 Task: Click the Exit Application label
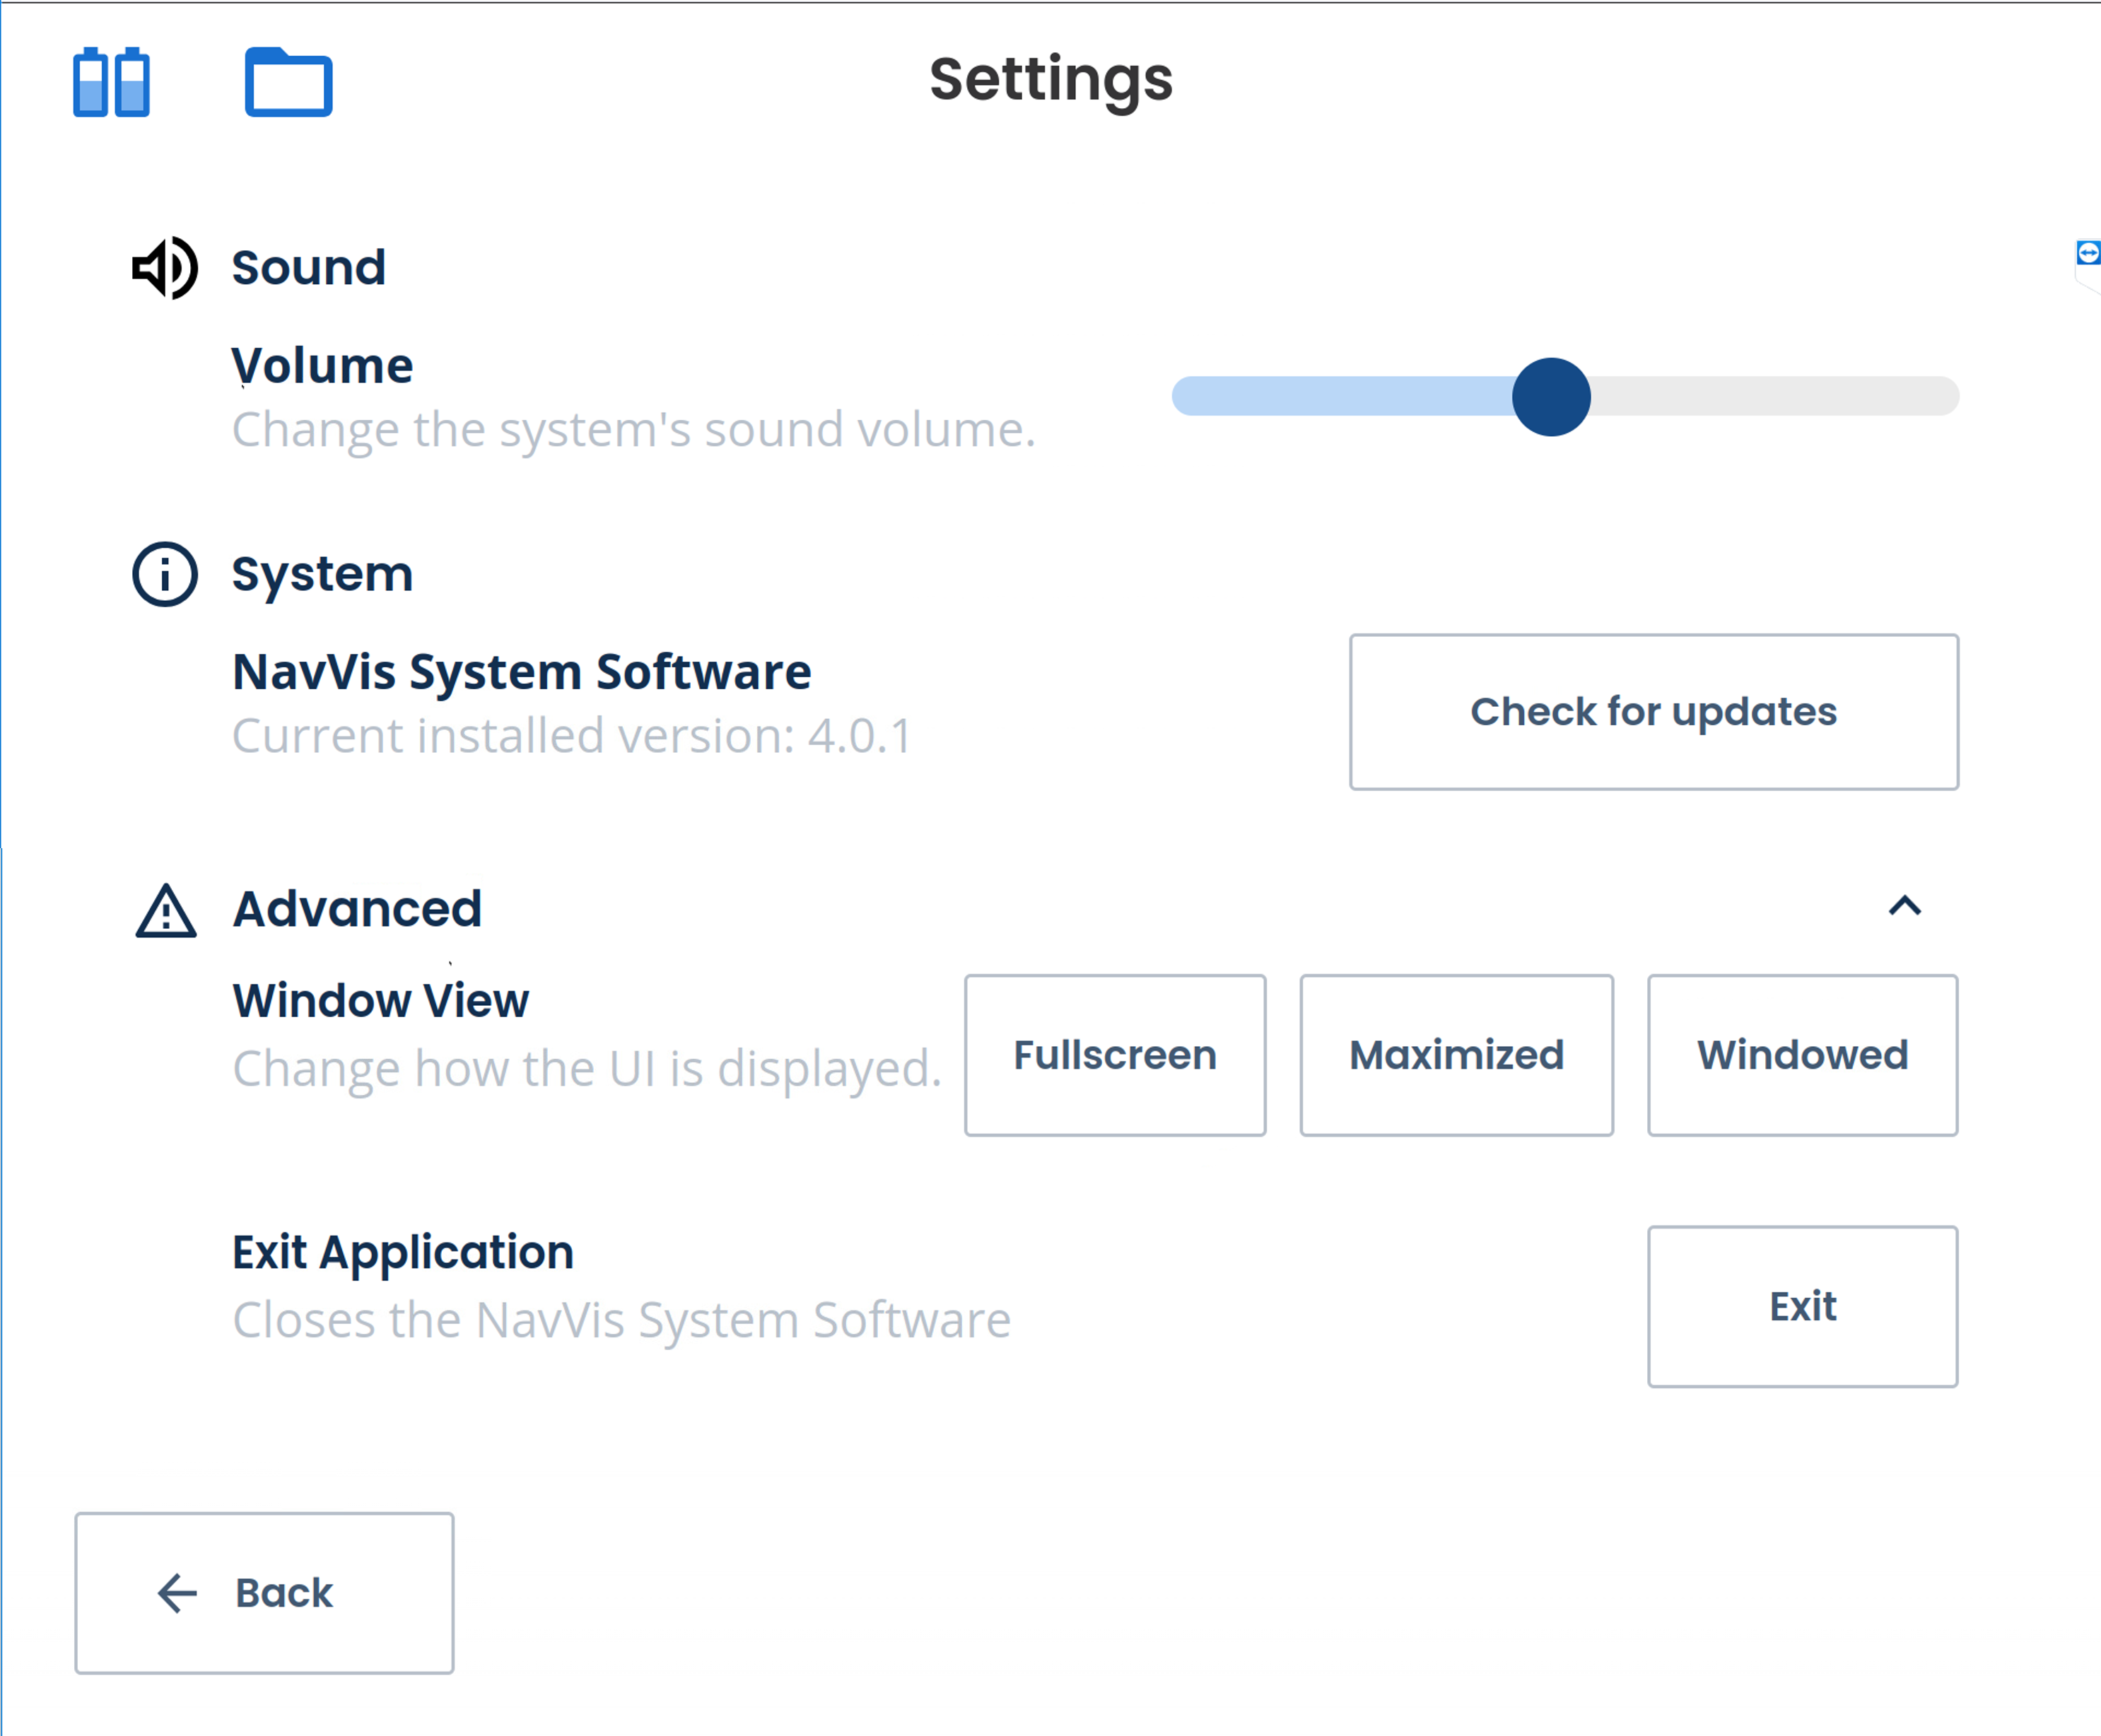pyautogui.click(x=403, y=1254)
